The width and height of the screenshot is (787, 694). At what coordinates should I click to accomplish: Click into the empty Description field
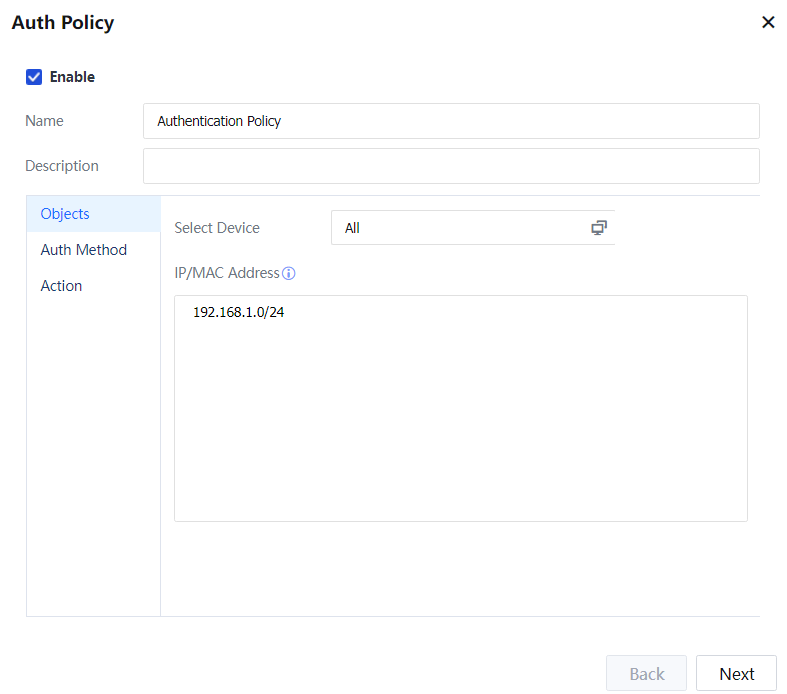pyautogui.click(x=450, y=166)
